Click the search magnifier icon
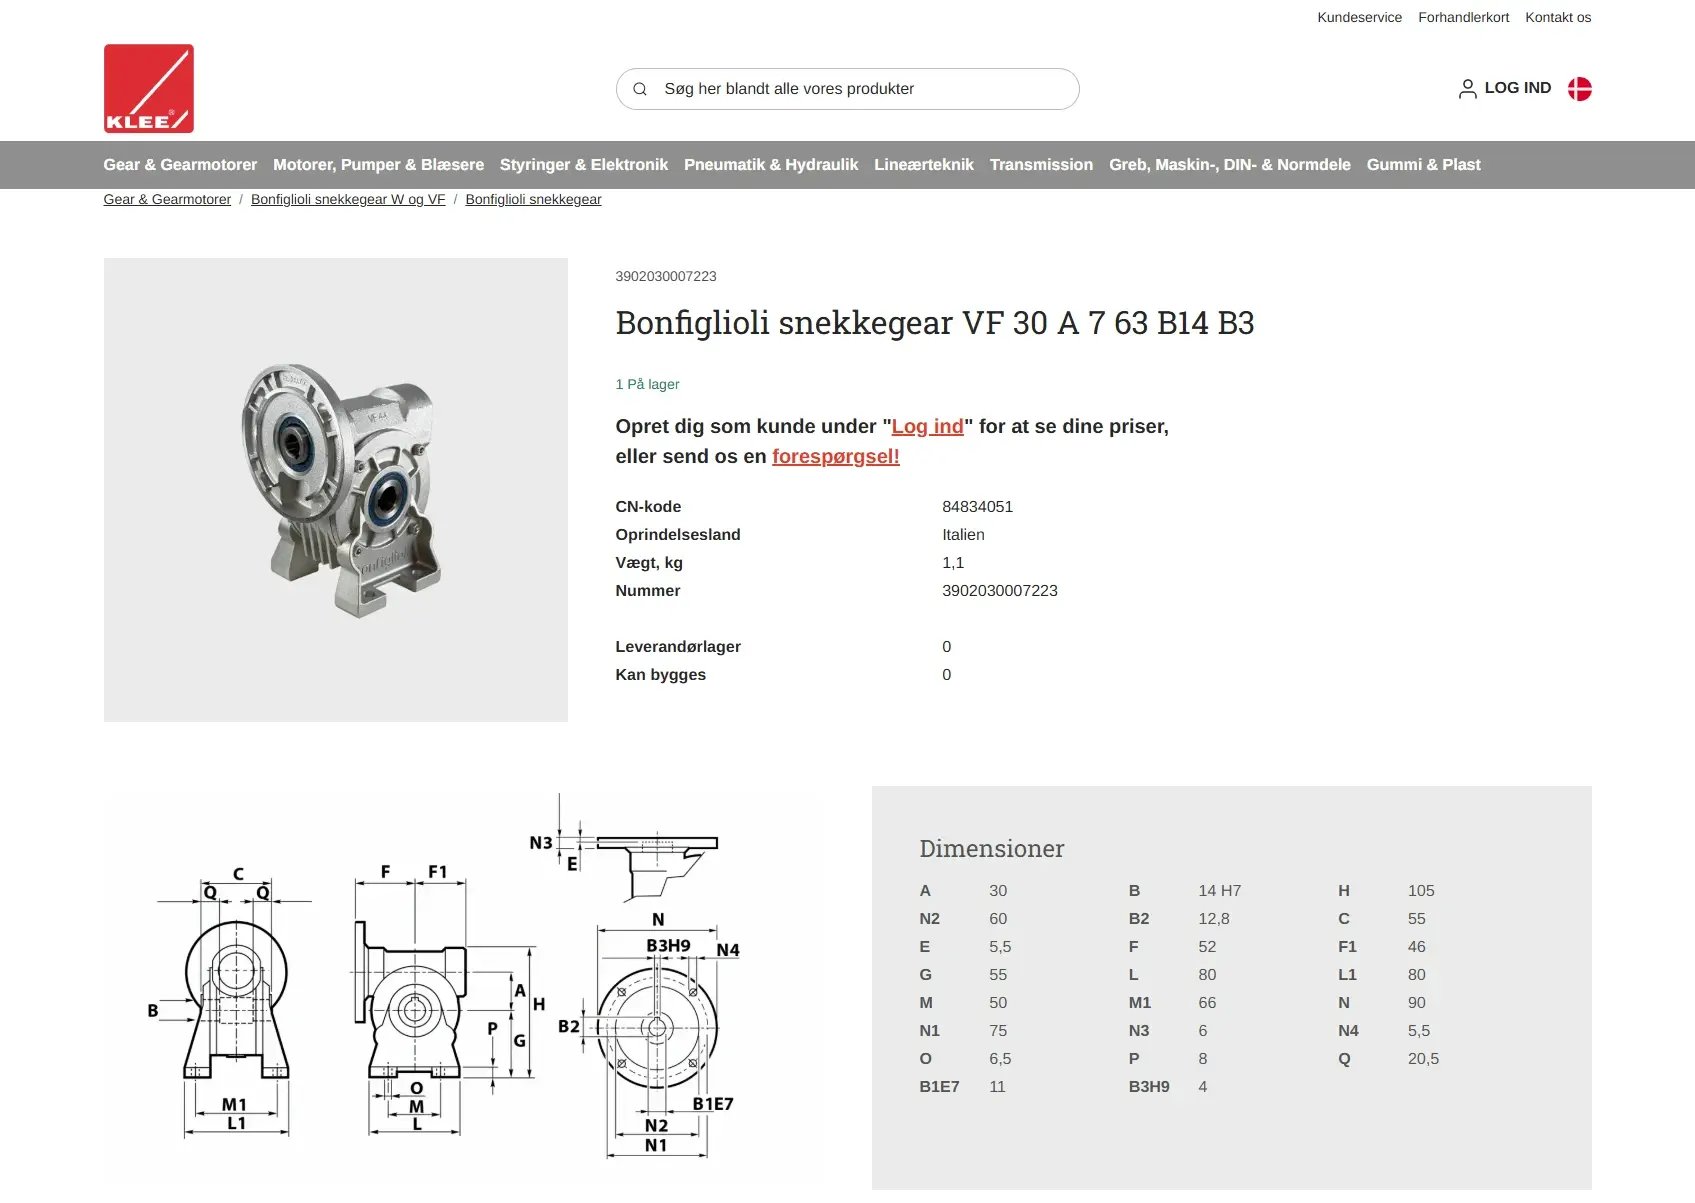This screenshot has height=1203, width=1695. pos(640,89)
